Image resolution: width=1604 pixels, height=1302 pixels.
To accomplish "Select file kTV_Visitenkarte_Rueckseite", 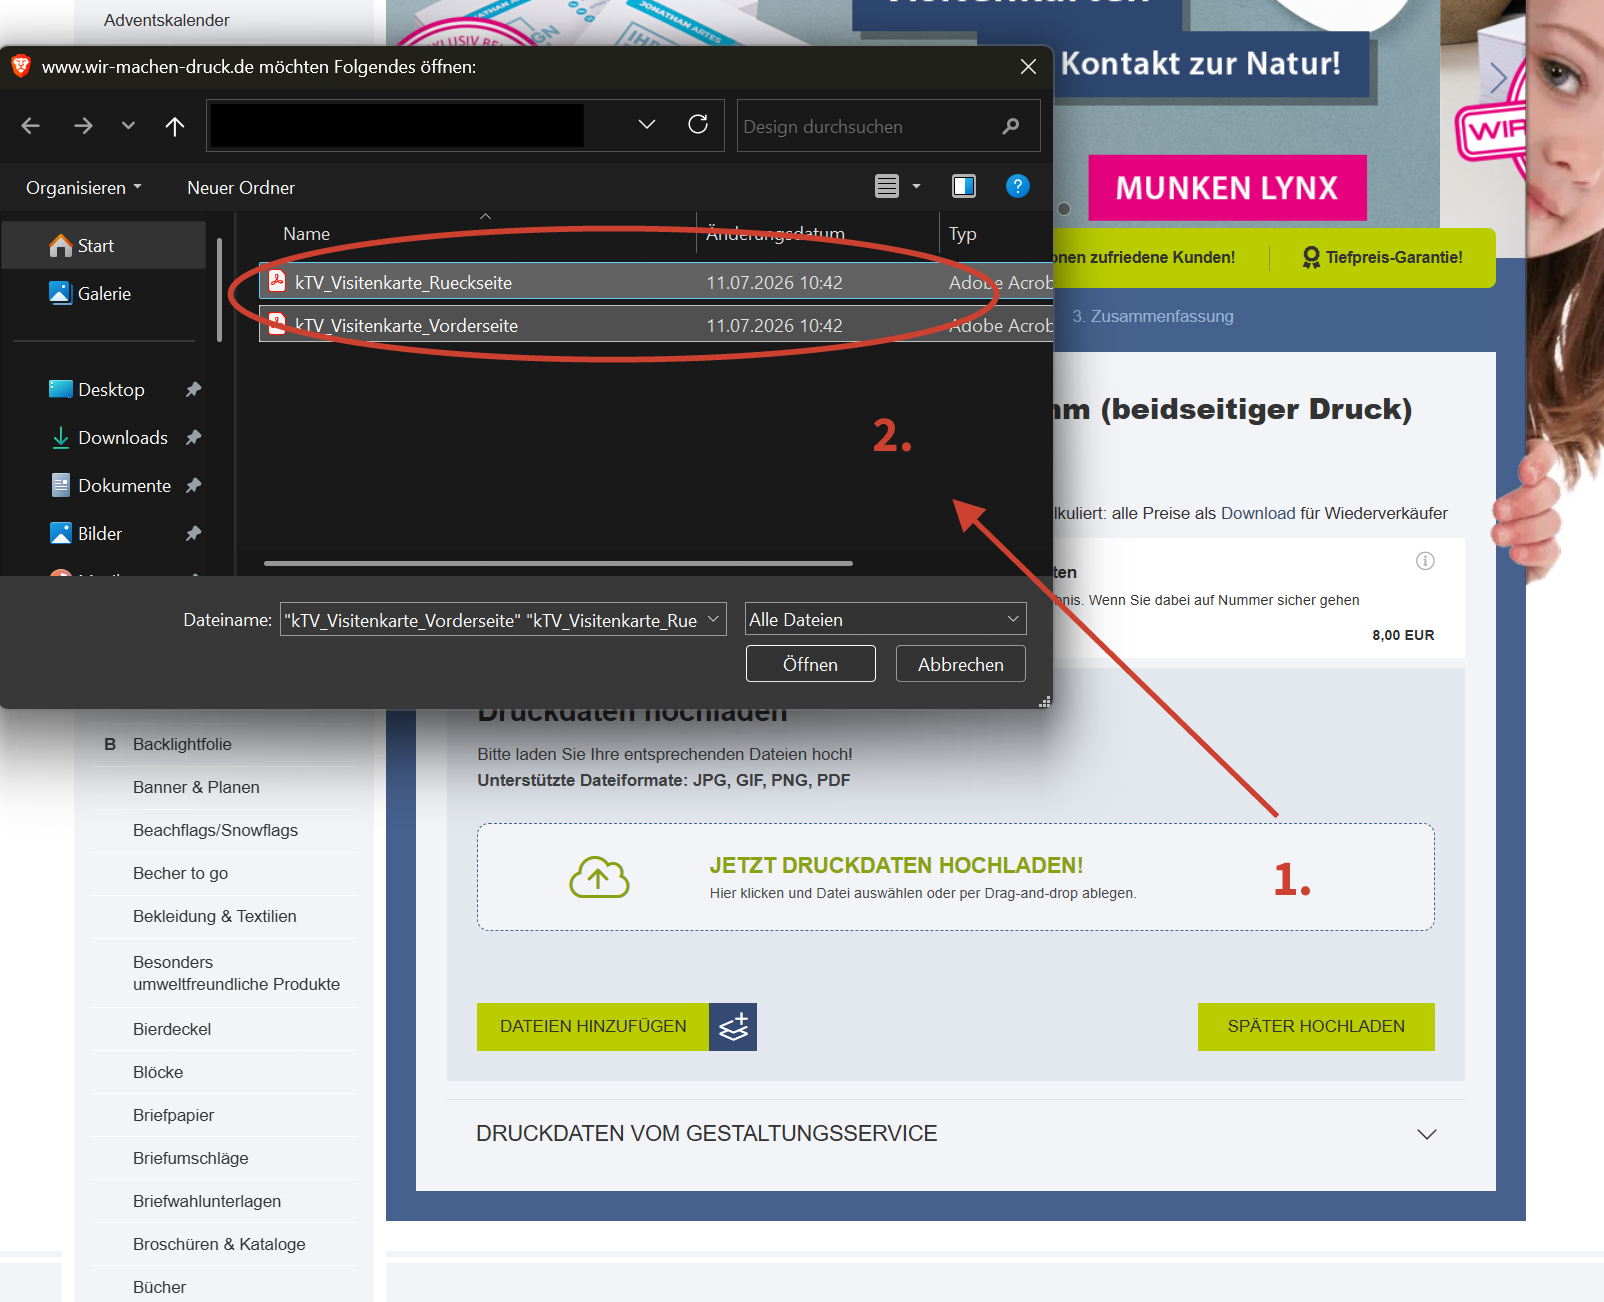I will 656,283.
